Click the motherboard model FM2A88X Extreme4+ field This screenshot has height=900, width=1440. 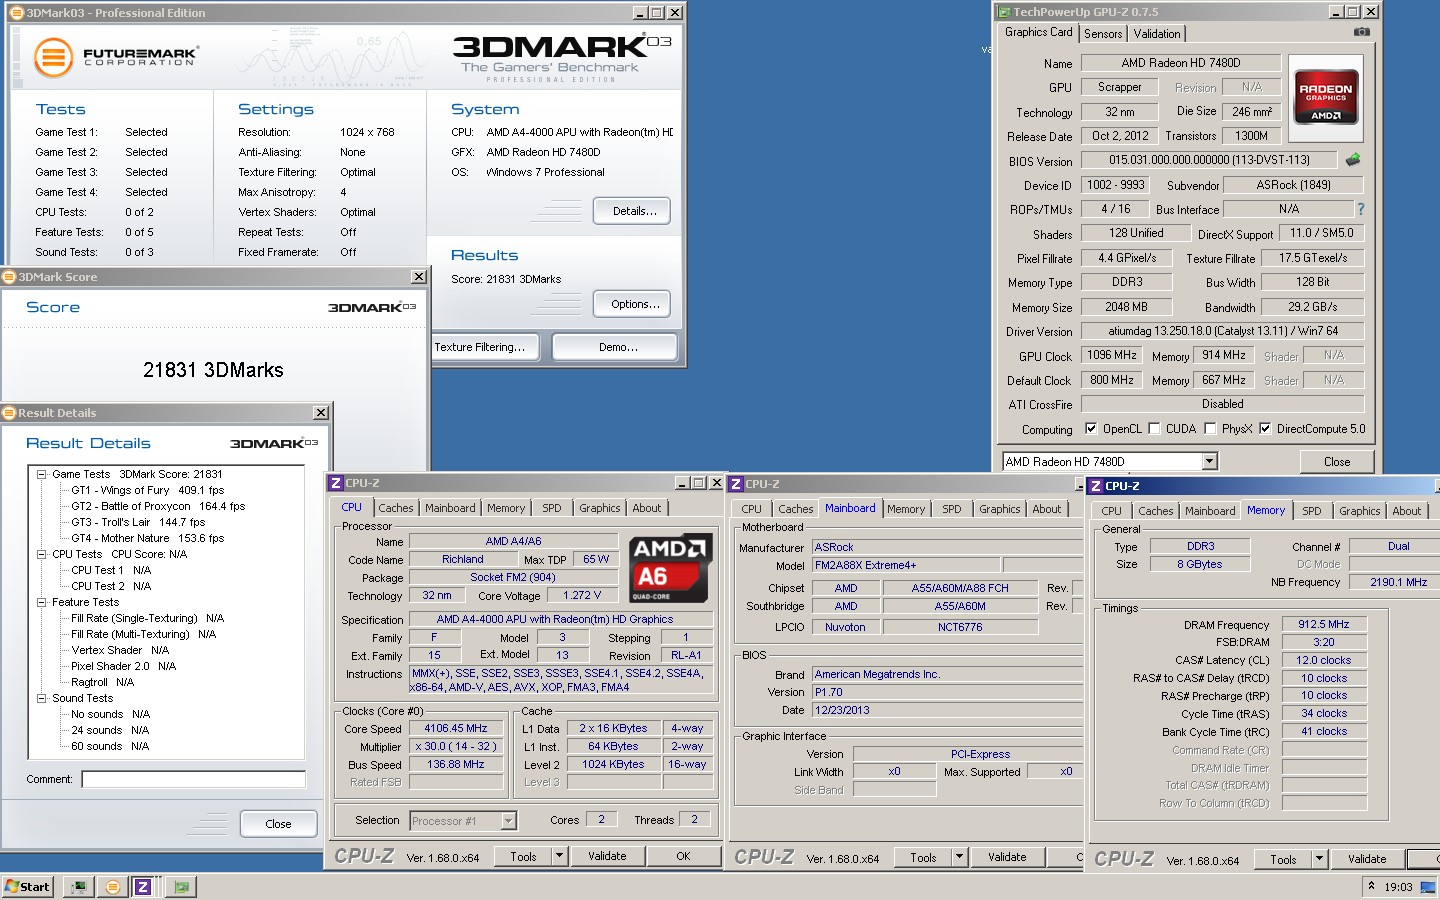tap(905, 565)
